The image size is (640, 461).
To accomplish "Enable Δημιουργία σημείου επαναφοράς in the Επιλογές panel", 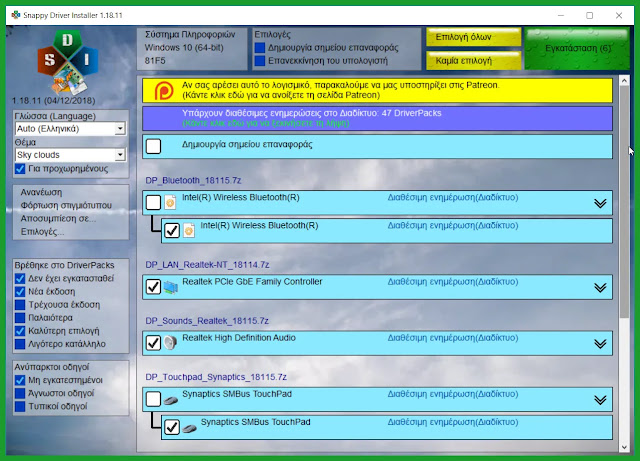I will pyautogui.click(x=260, y=48).
